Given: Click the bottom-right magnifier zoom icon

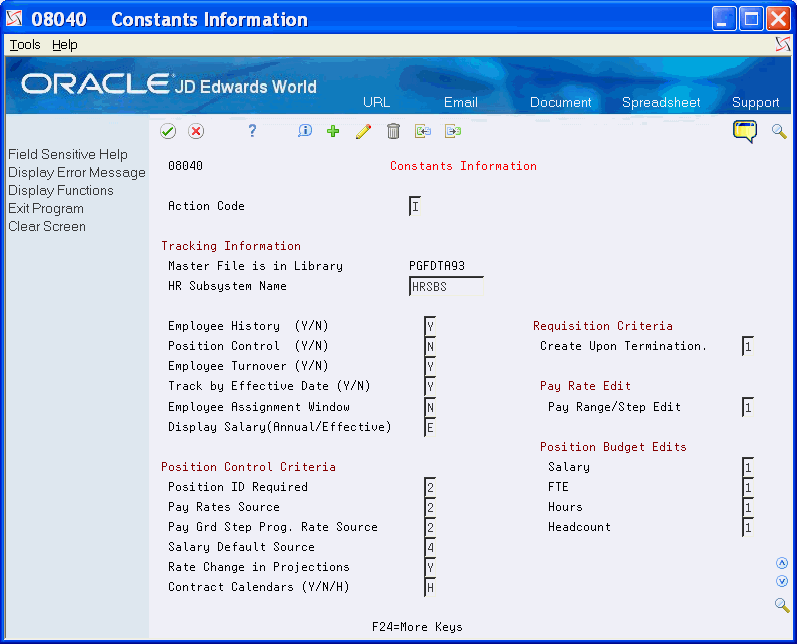Looking at the screenshot, I should pos(782,605).
